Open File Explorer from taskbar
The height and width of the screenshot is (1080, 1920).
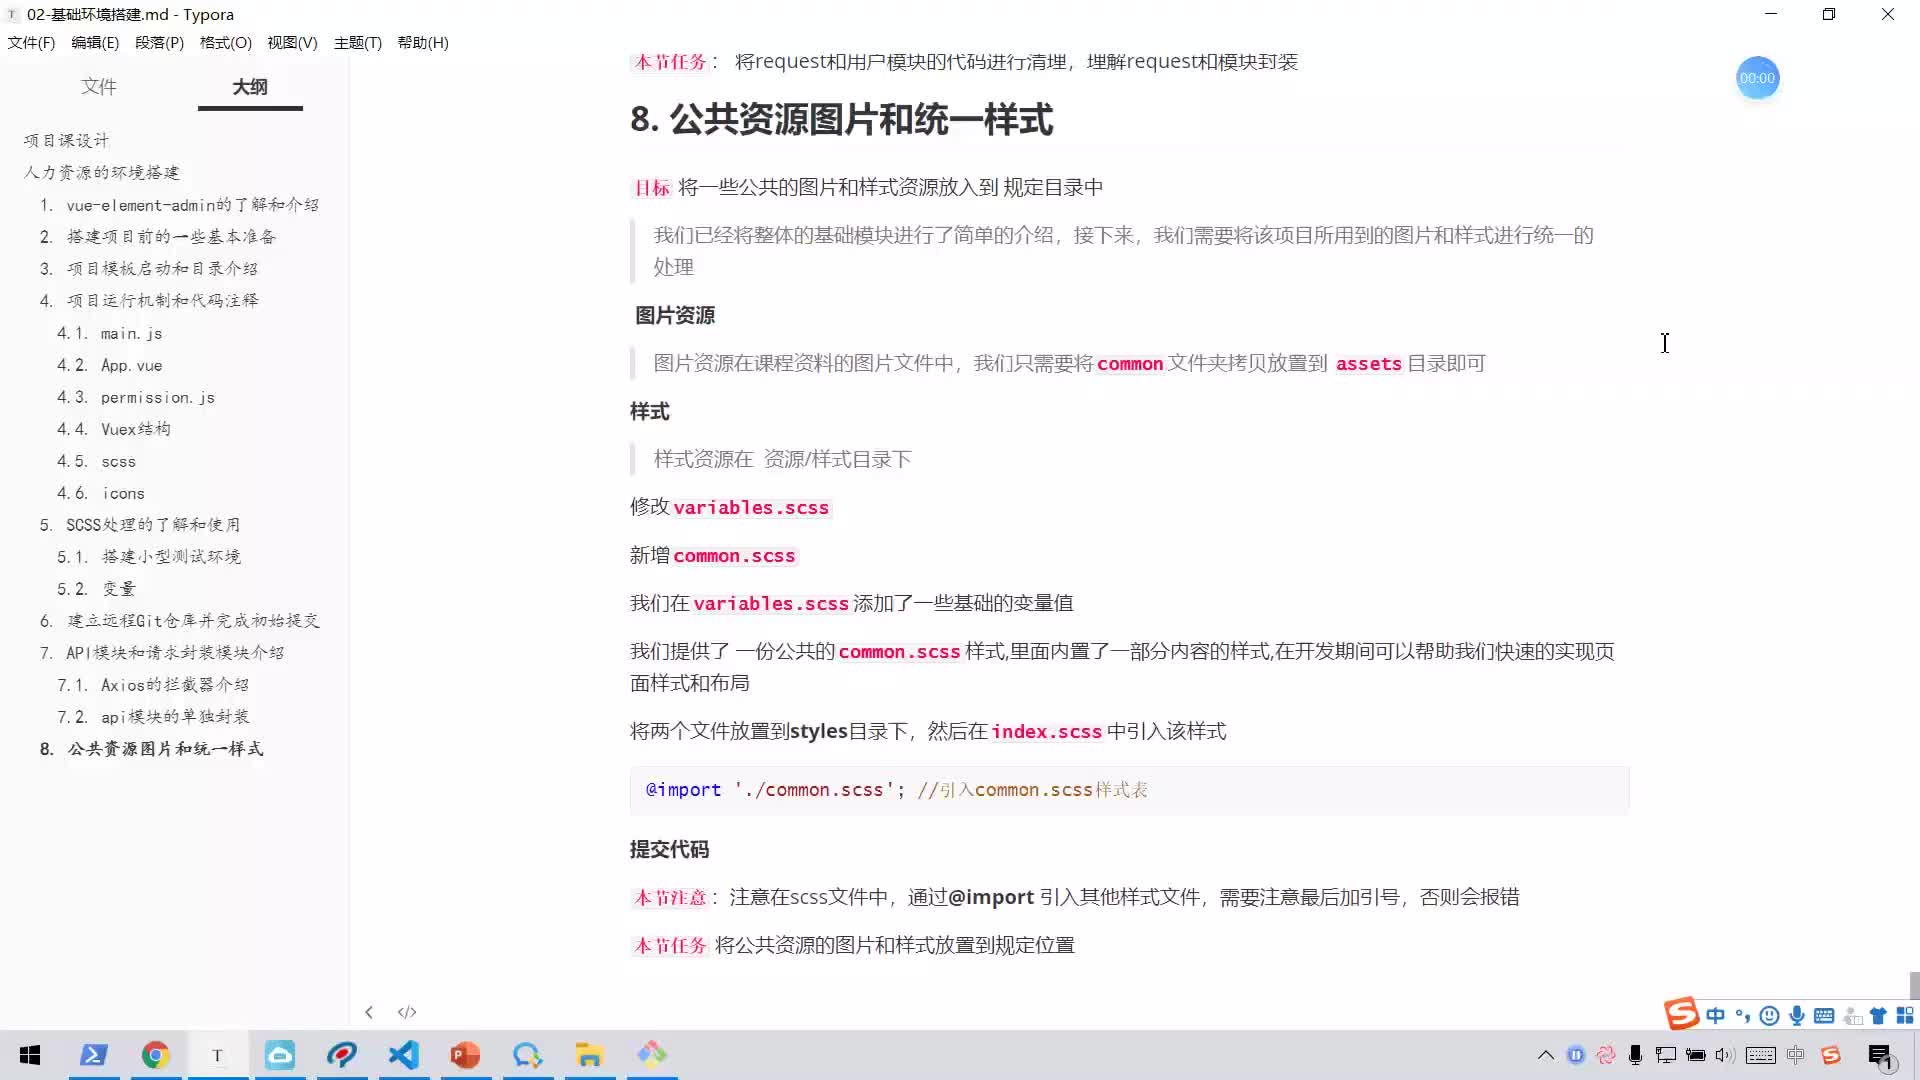point(590,1055)
